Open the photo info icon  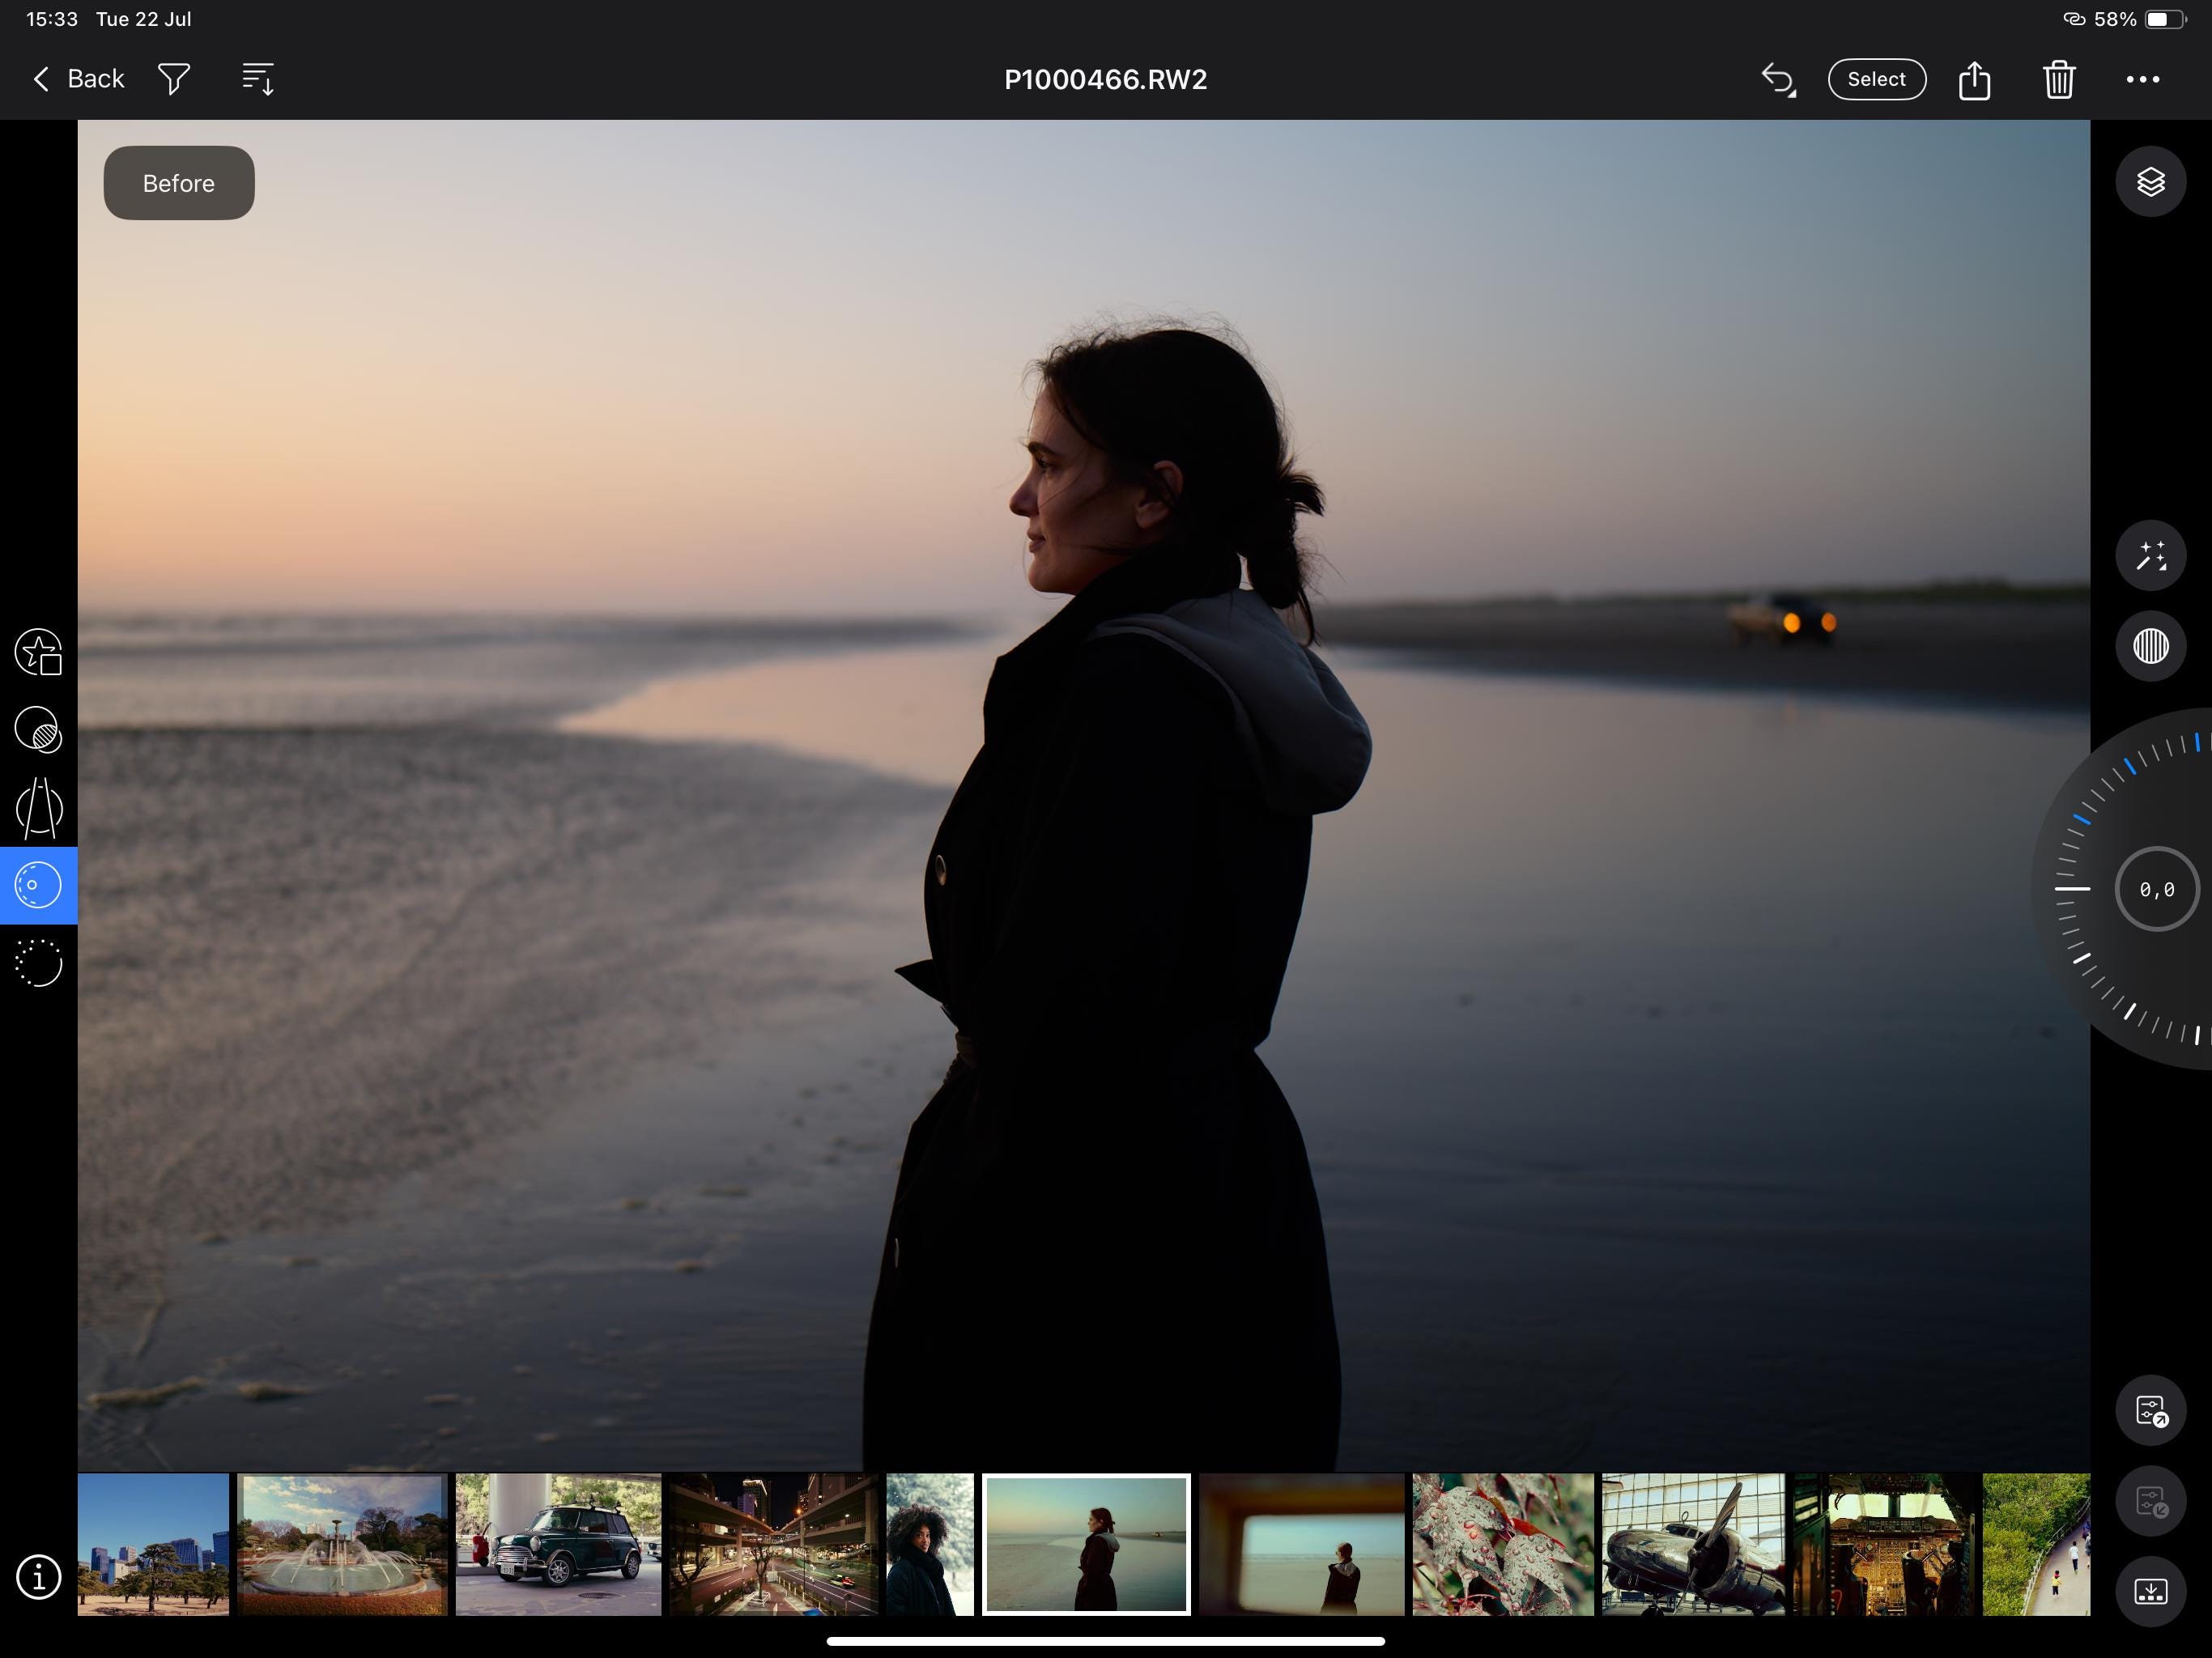pos(39,1577)
